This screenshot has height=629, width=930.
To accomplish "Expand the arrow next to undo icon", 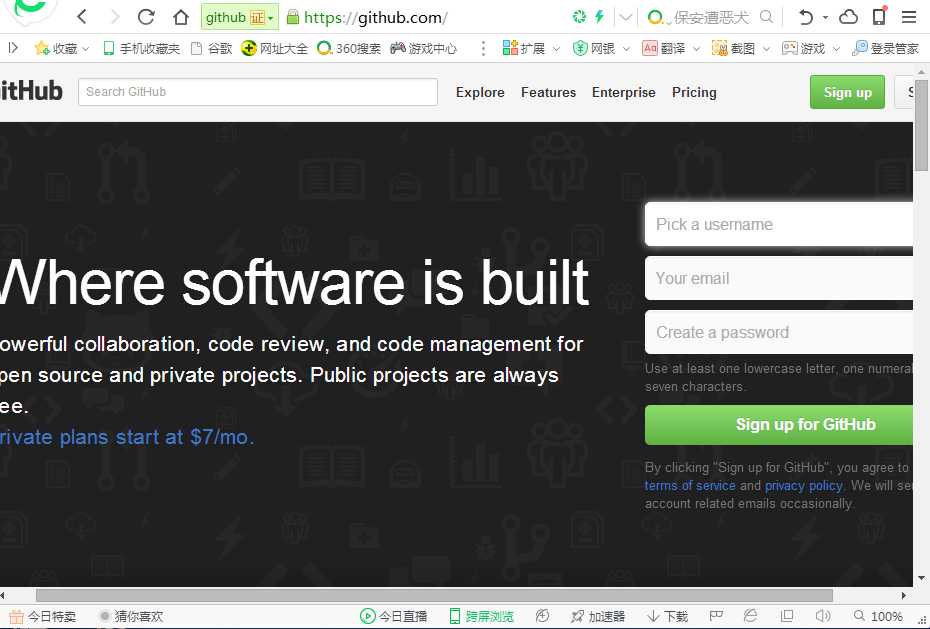I will click(825, 17).
